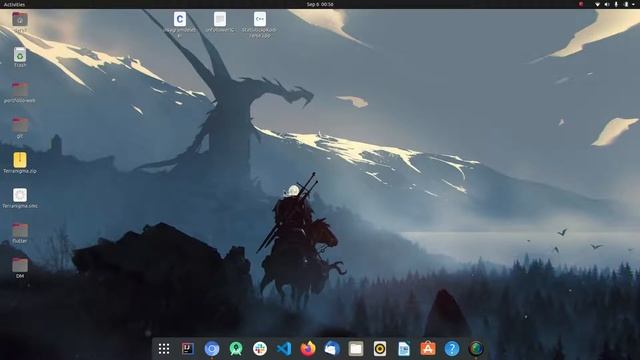
Task: Open the Show Applications grid in the dock
Action: pyautogui.click(x=164, y=349)
